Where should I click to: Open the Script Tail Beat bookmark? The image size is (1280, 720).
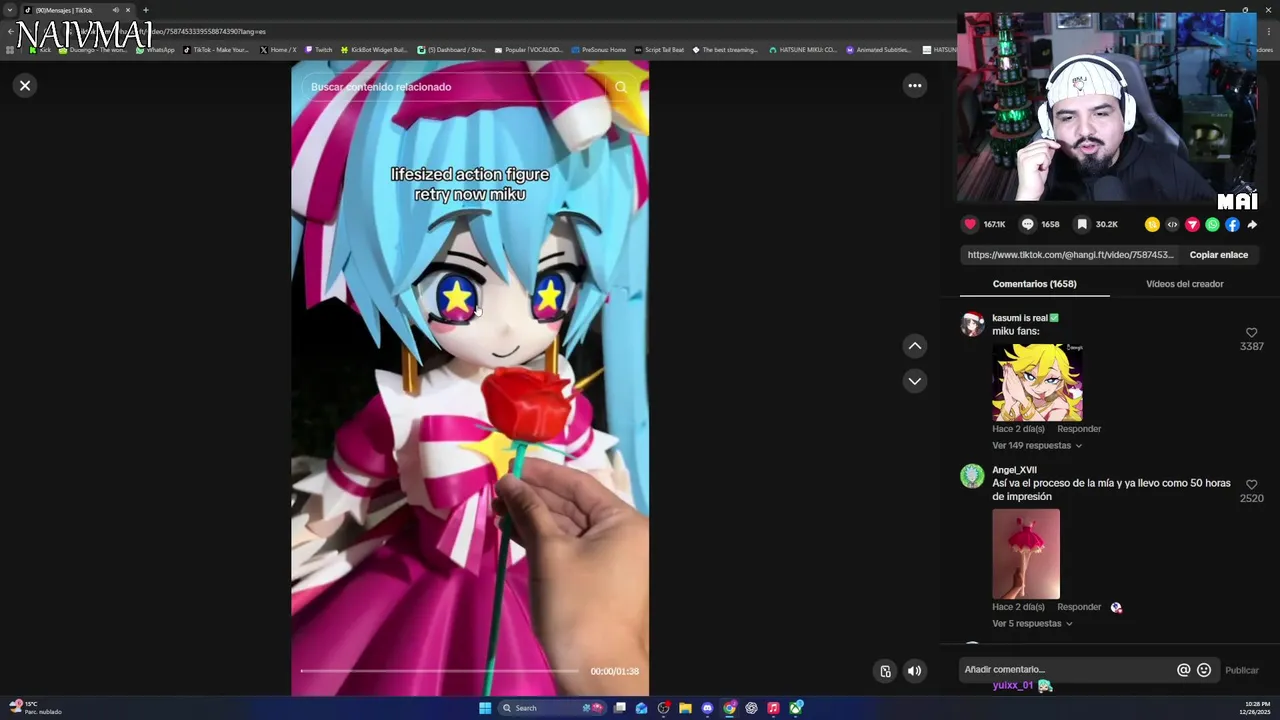[660, 49]
